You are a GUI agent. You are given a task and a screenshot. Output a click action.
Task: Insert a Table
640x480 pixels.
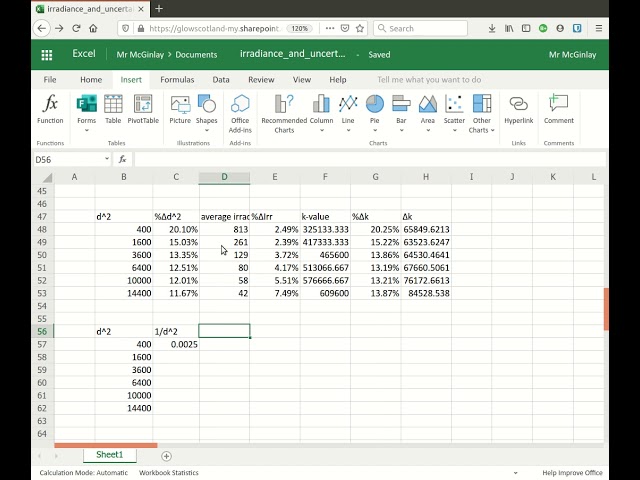pyautogui.click(x=113, y=109)
